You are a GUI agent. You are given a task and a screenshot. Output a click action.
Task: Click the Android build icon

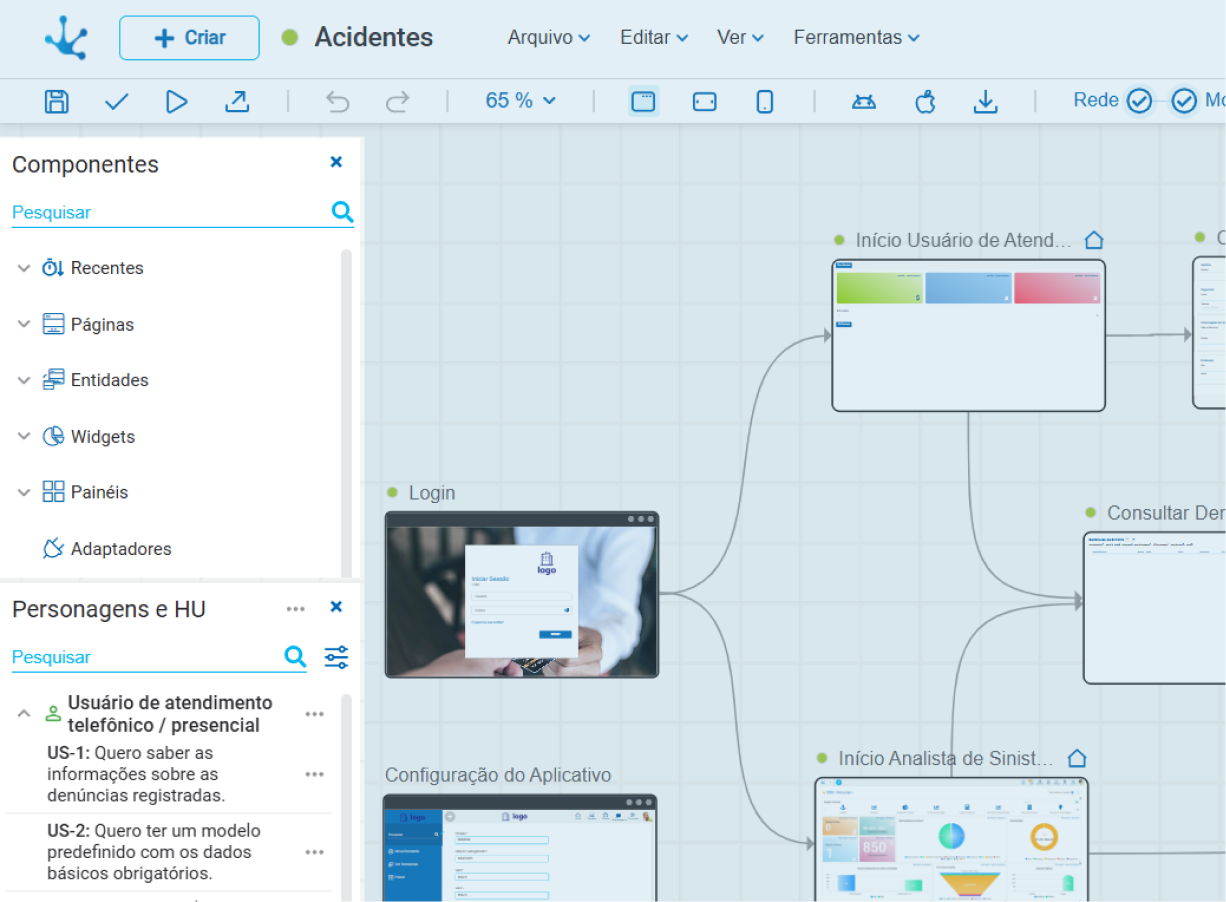pos(864,101)
